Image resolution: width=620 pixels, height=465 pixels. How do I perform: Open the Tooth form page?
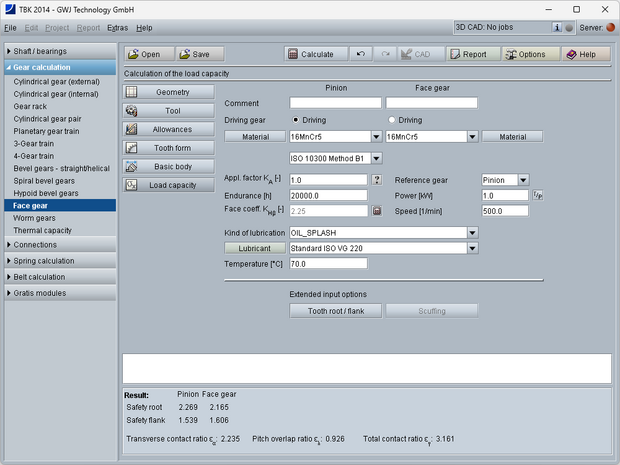pos(169,148)
